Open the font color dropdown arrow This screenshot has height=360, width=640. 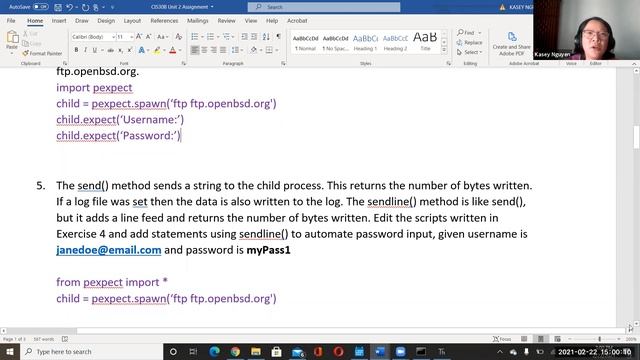180,50
